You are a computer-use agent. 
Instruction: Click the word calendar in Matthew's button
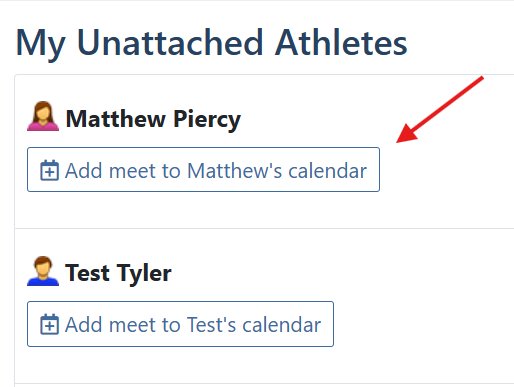click(x=327, y=171)
